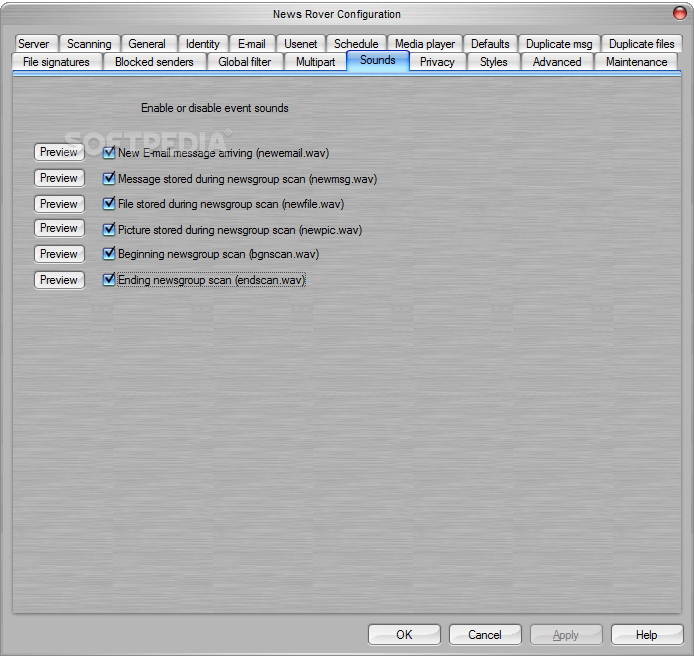Select the Blocked senders tab

(154, 62)
